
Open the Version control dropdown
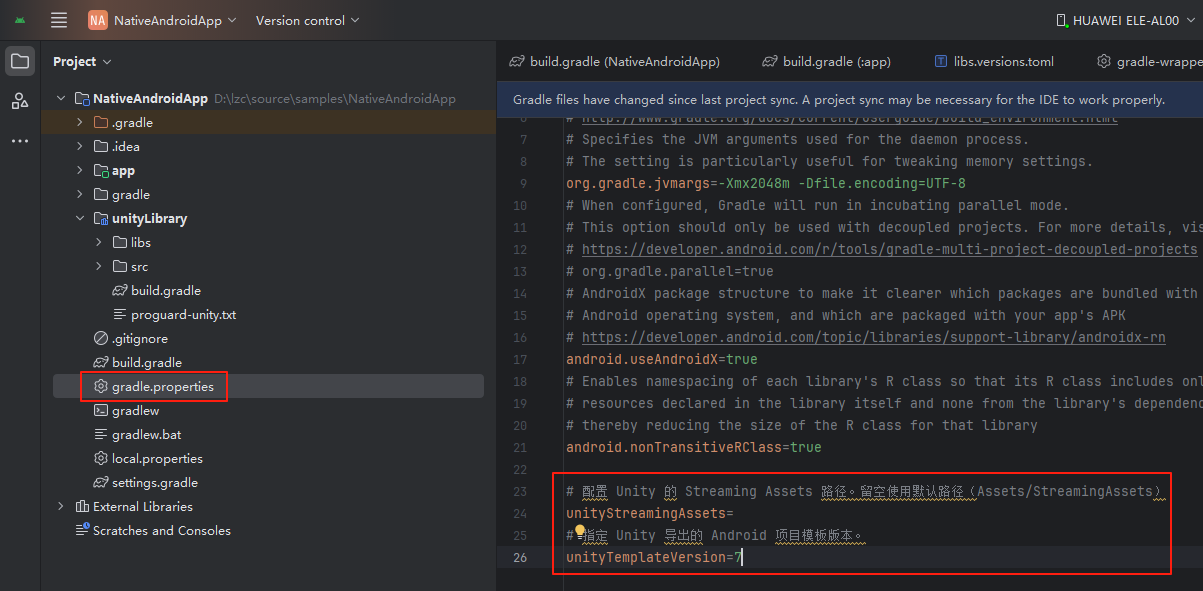click(x=307, y=20)
